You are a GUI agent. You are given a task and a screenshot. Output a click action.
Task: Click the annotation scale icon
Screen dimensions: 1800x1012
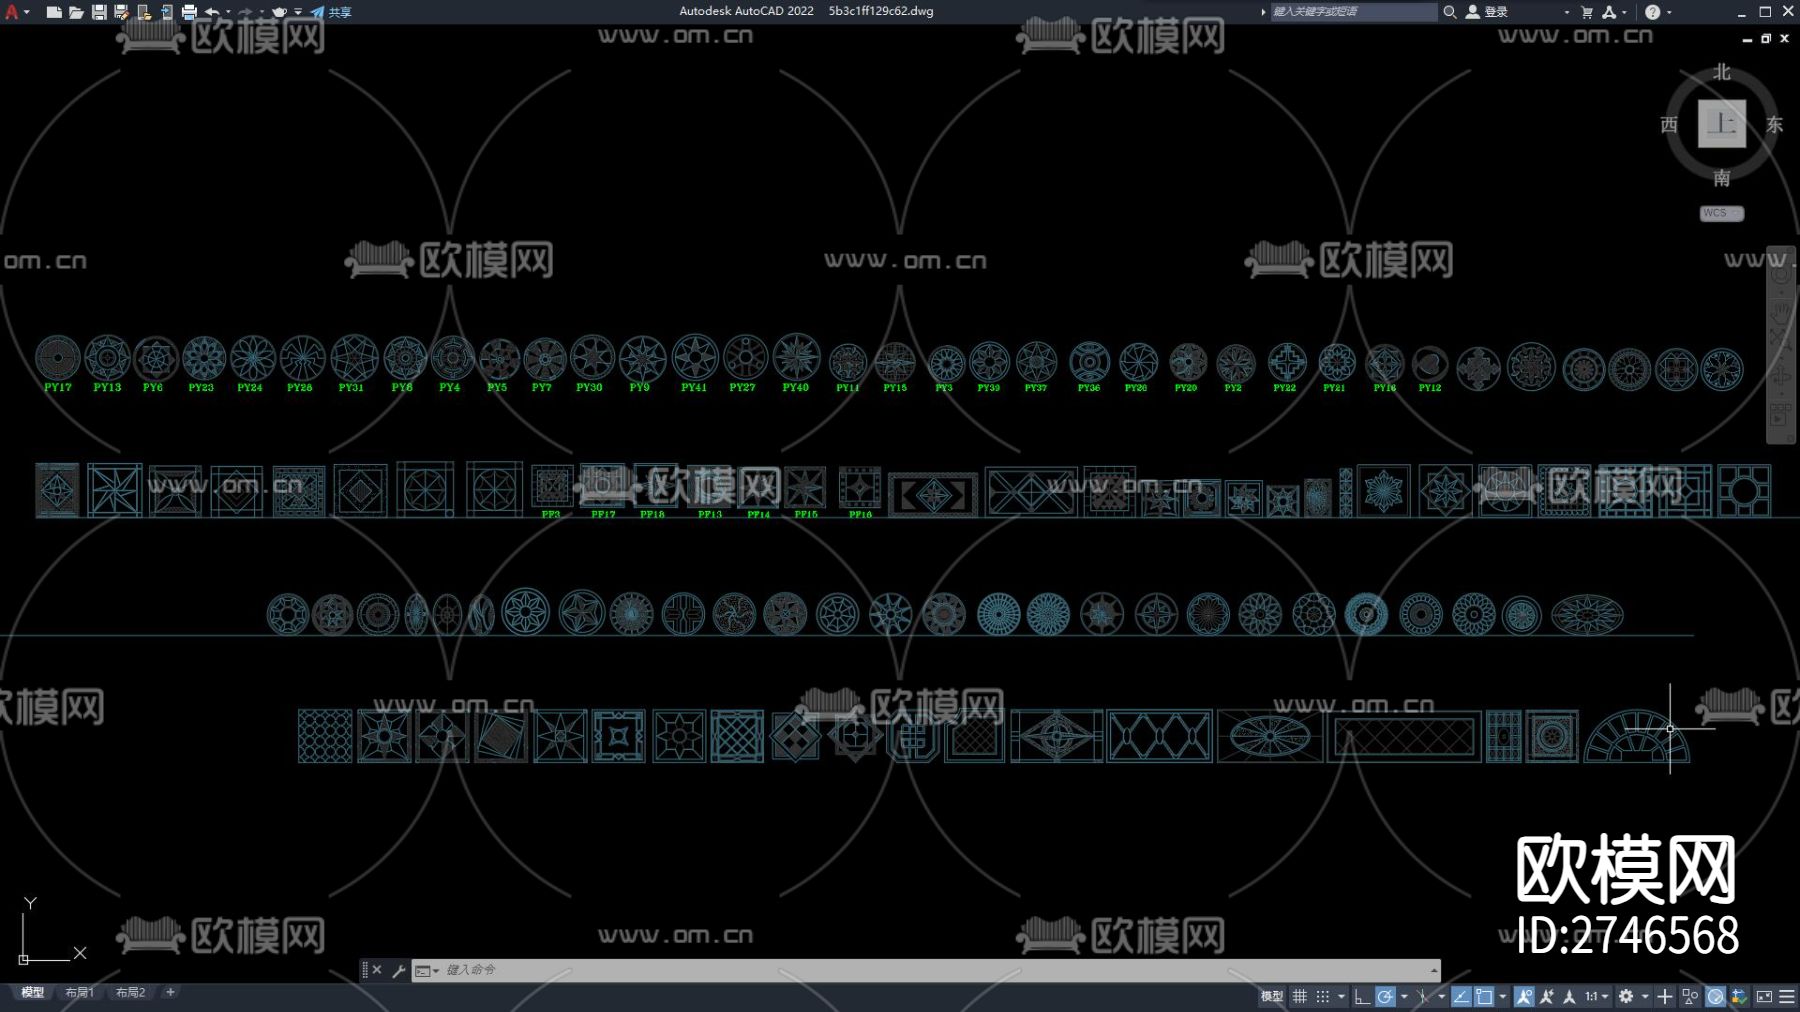click(x=1569, y=996)
